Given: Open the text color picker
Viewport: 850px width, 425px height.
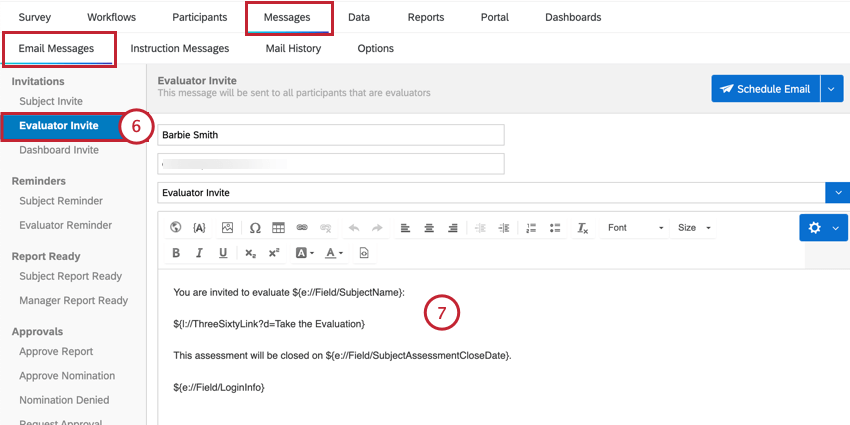Looking at the screenshot, I should (334, 253).
